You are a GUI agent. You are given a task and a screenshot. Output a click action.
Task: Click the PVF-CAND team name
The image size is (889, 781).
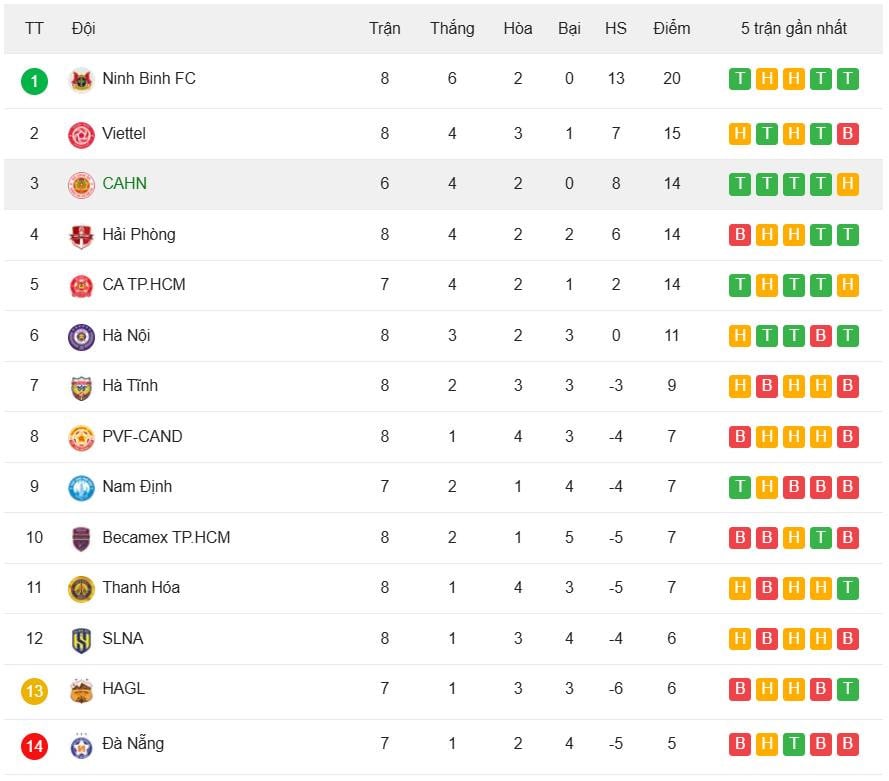click(x=142, y=437)
